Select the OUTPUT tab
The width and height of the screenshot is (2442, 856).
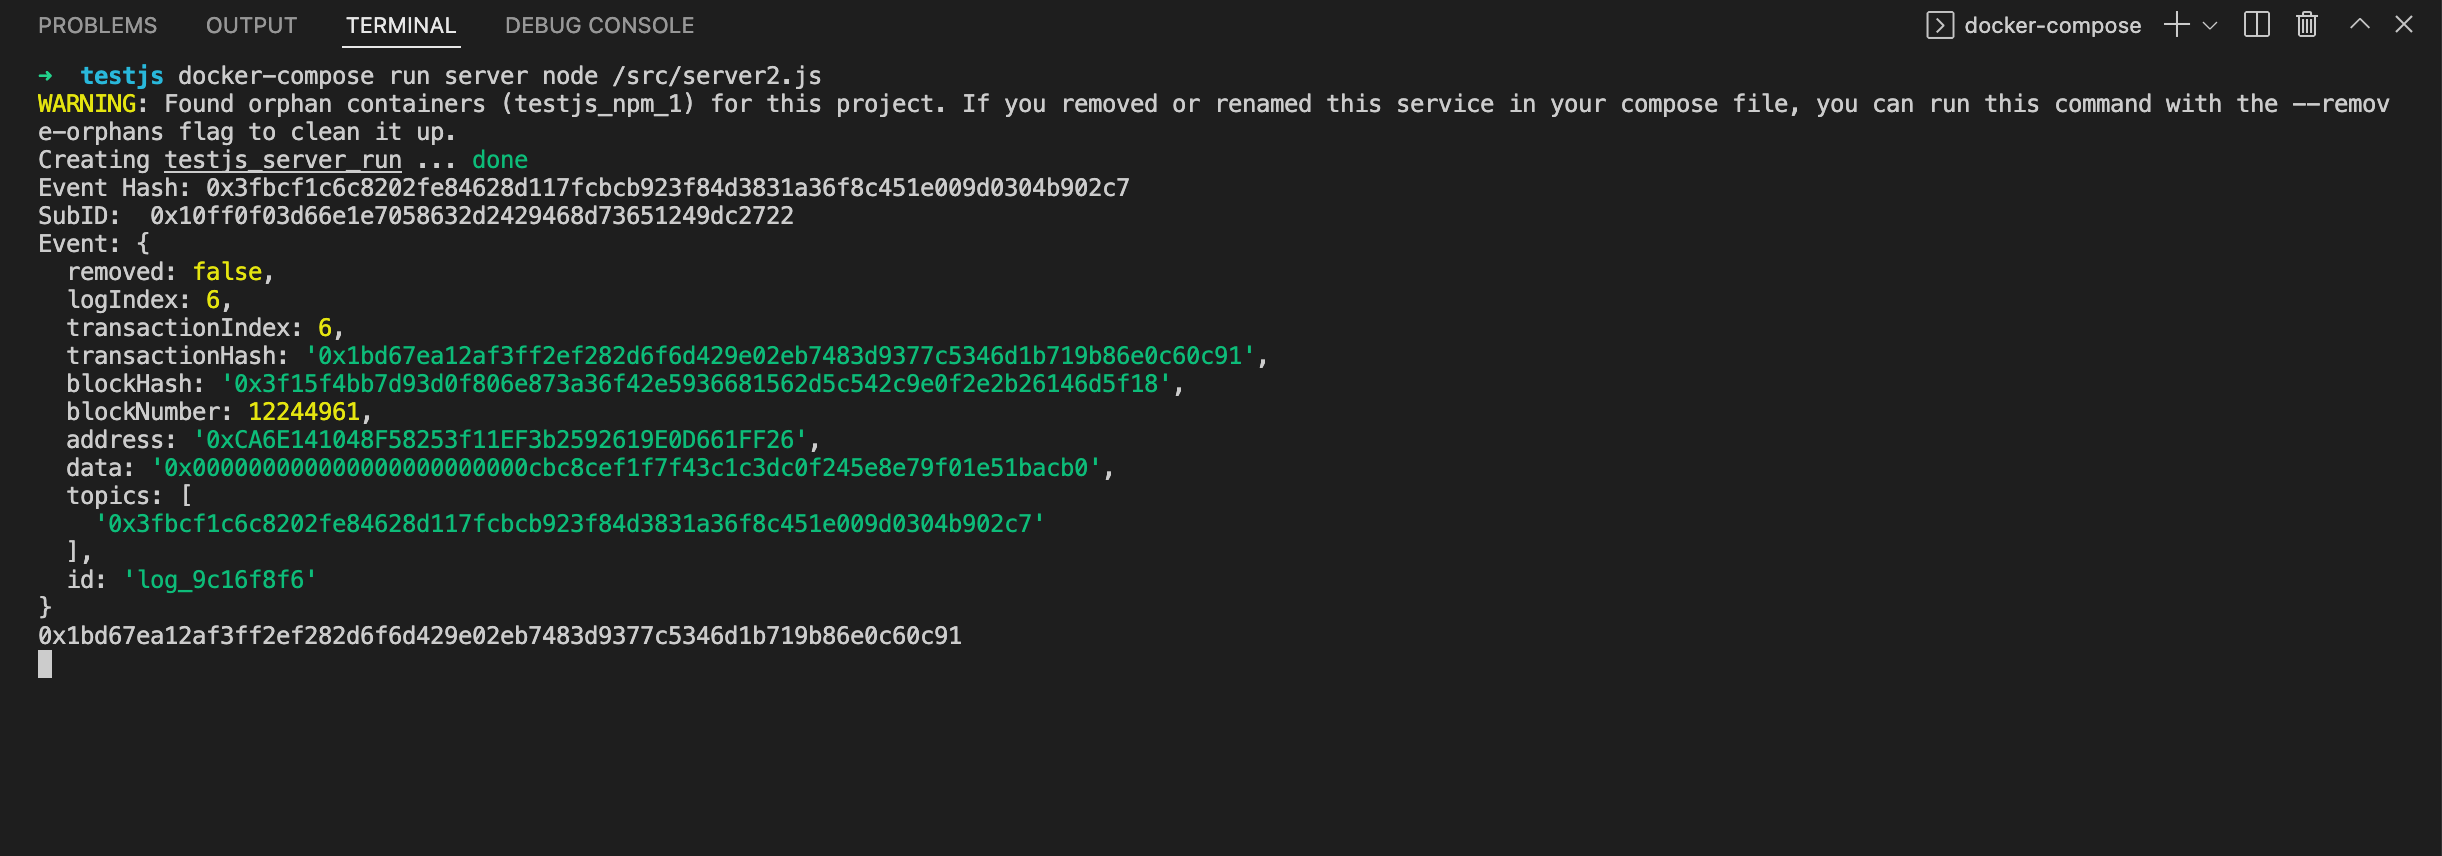tap(251, 25)
